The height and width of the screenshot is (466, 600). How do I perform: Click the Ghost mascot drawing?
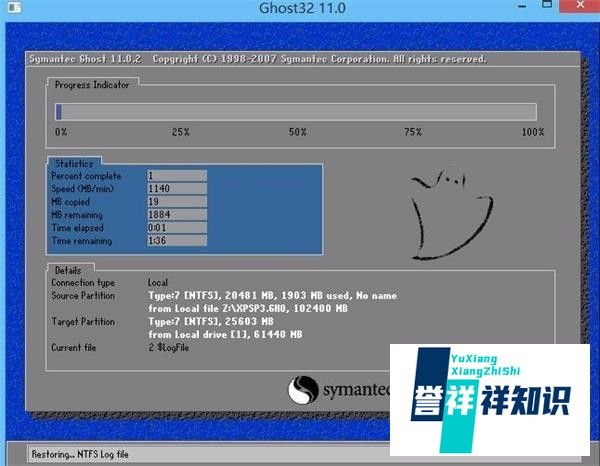coord(452,215)
